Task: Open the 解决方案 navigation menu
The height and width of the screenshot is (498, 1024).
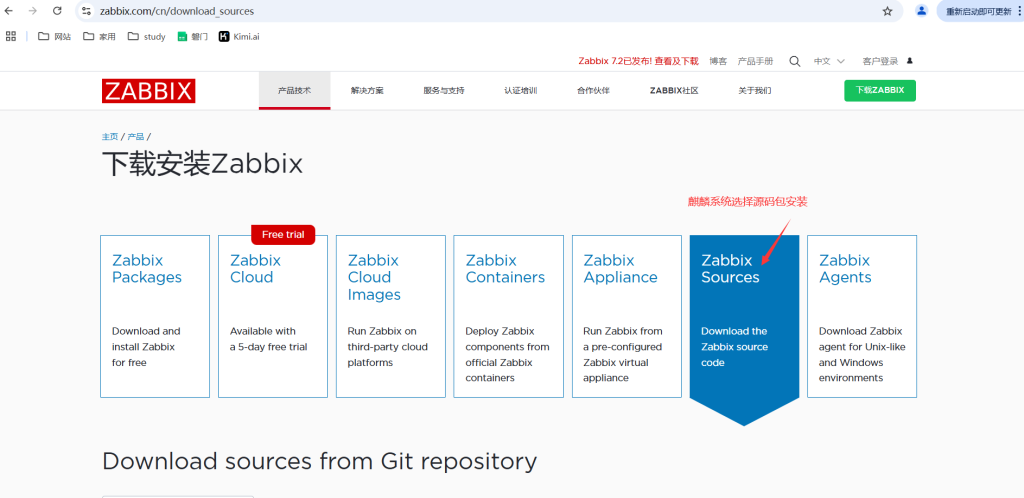Action: click(x=367, y=90)
